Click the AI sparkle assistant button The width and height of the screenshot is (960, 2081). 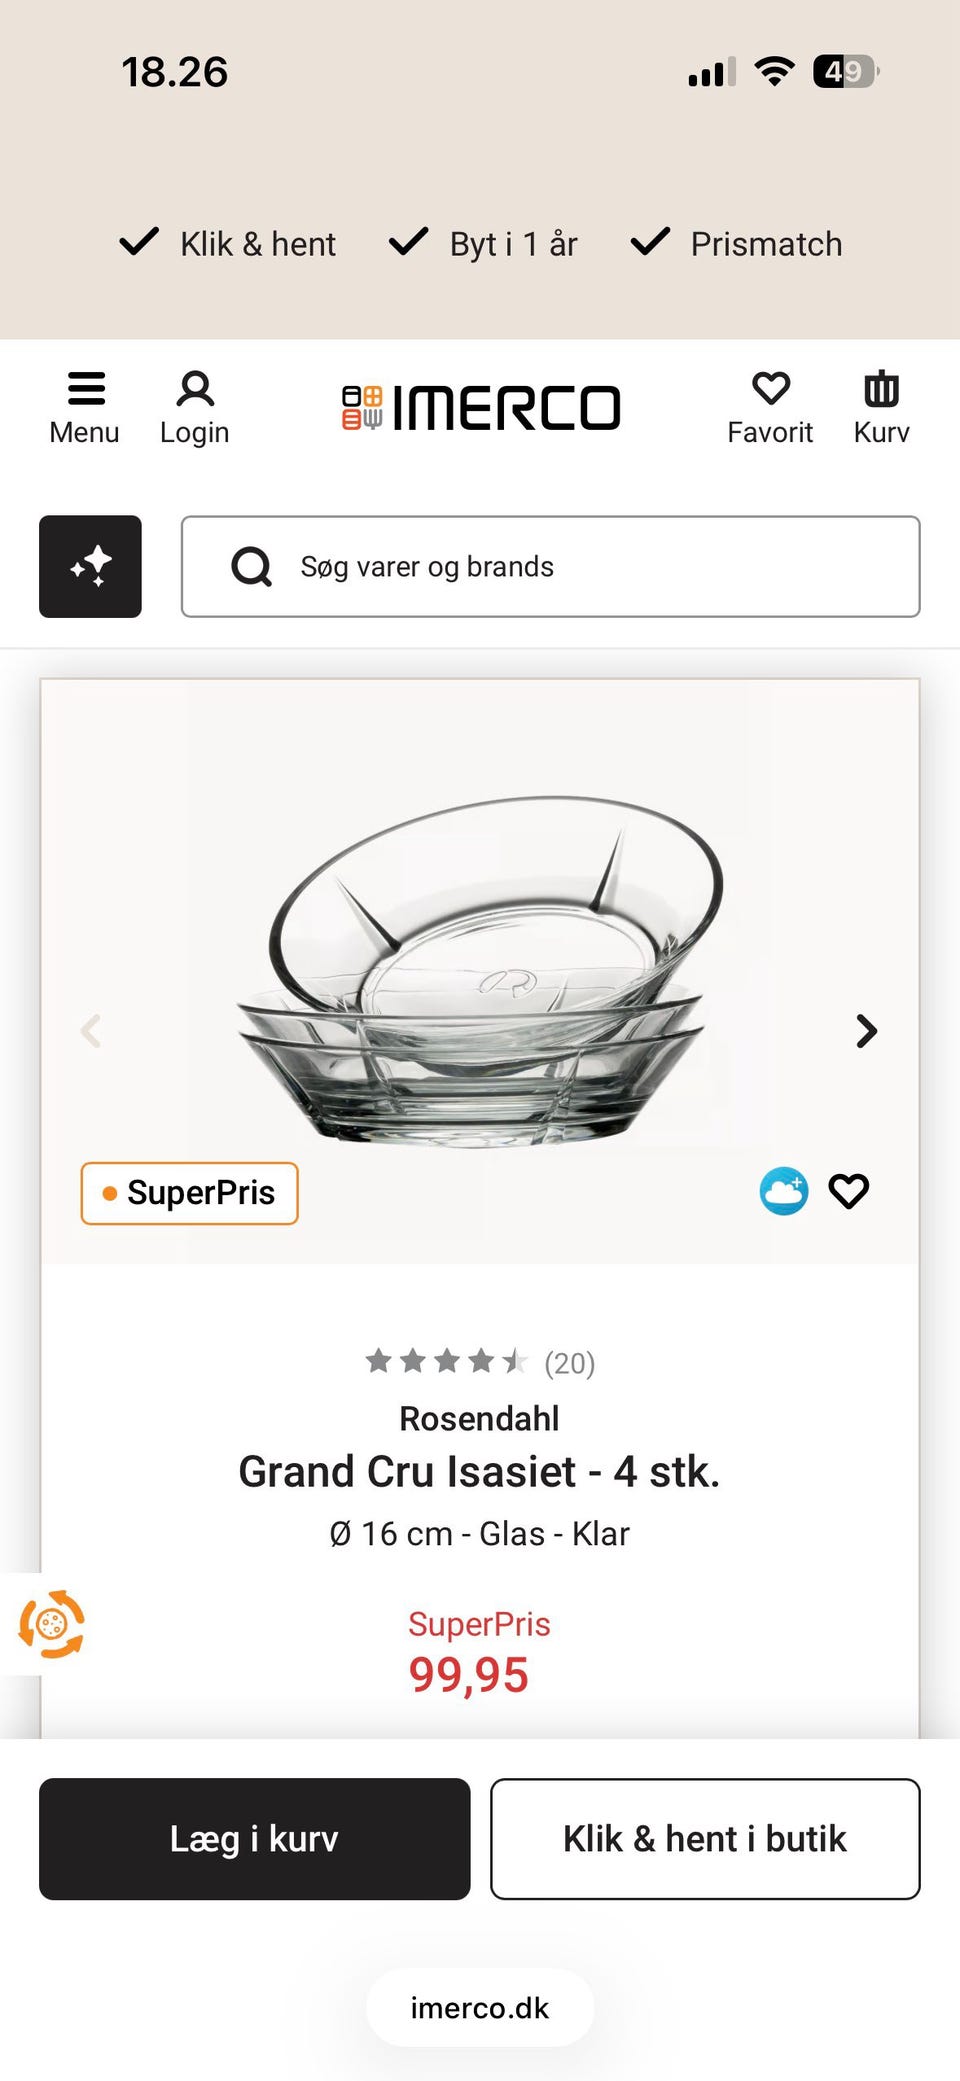(90, 566)
